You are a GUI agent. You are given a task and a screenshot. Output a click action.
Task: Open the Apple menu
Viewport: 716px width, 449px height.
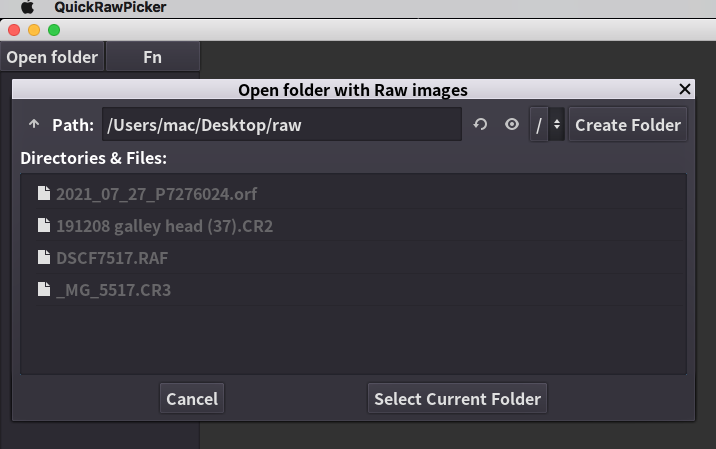[x=27, y=8]
